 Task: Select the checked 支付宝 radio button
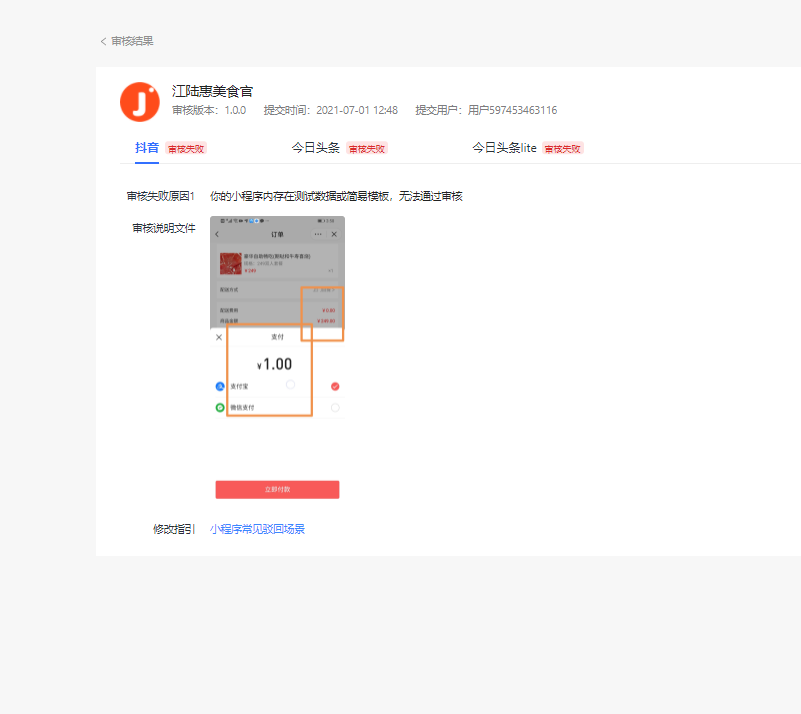click(x=335, y=386)
